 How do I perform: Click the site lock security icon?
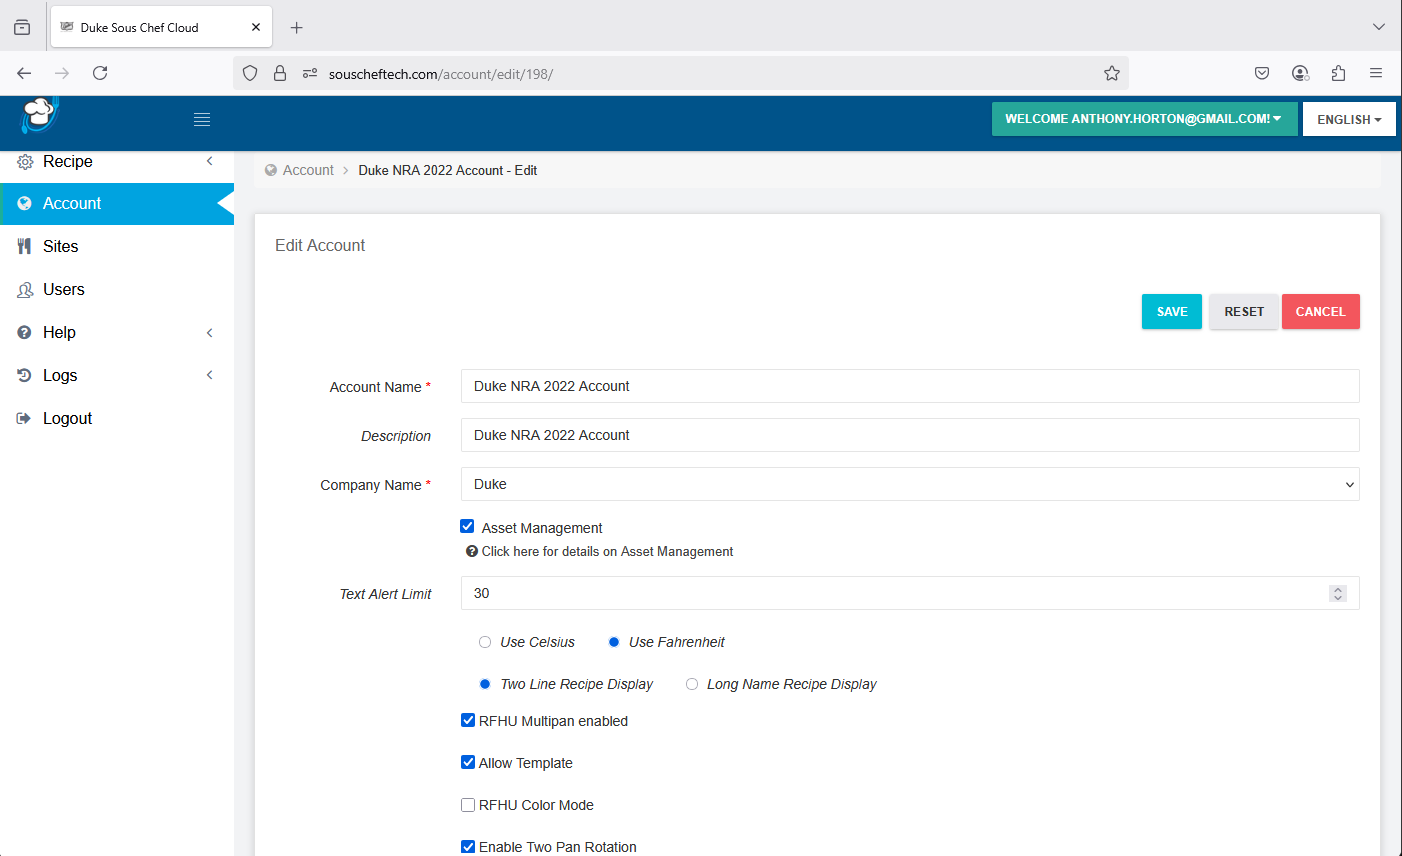click(x=280, y=73)
